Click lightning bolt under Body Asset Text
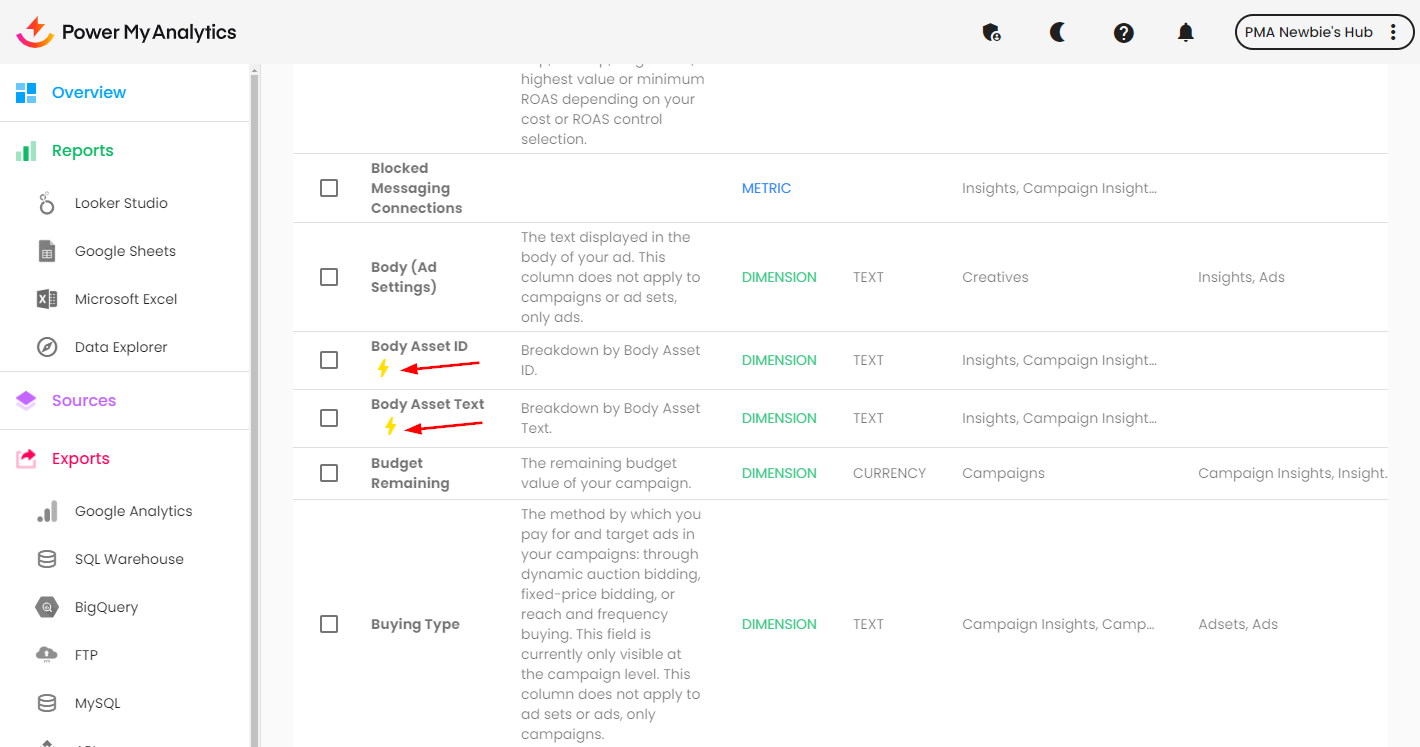The height and width of the screenshot is (747, 1420). tap(390, 427)
